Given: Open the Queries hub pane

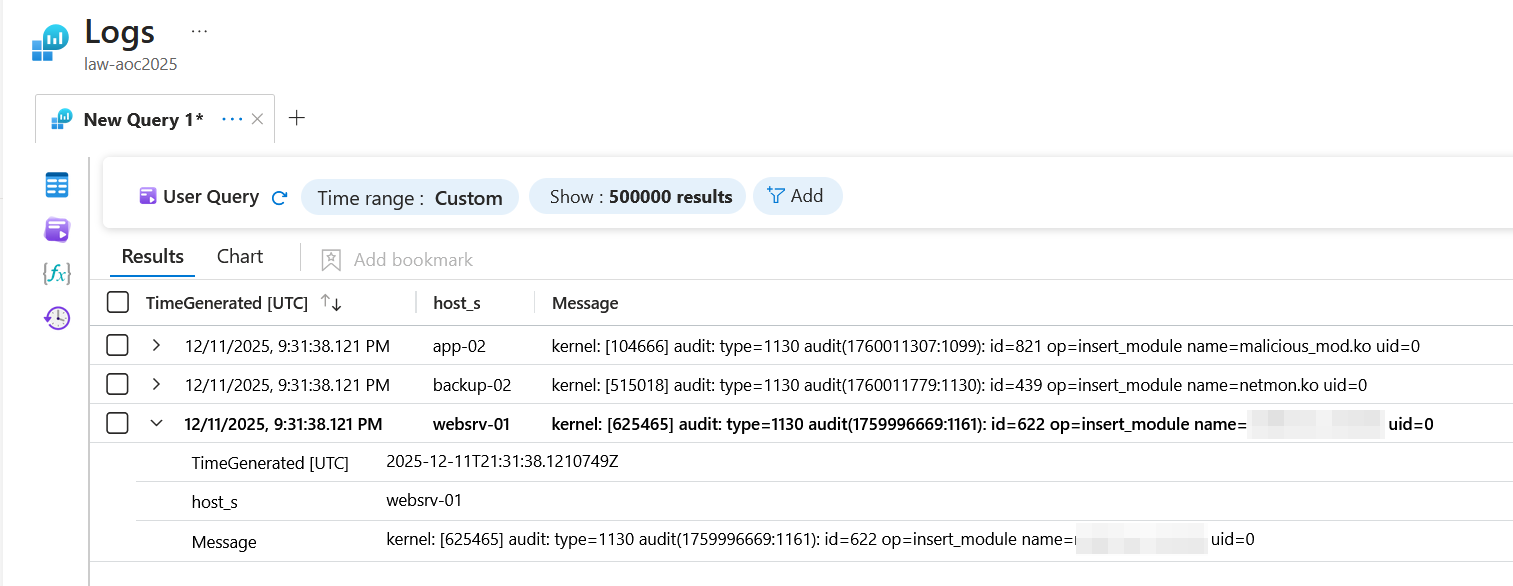Looking at the screenshot, I should pyautogui.click(x=57, y=229).
